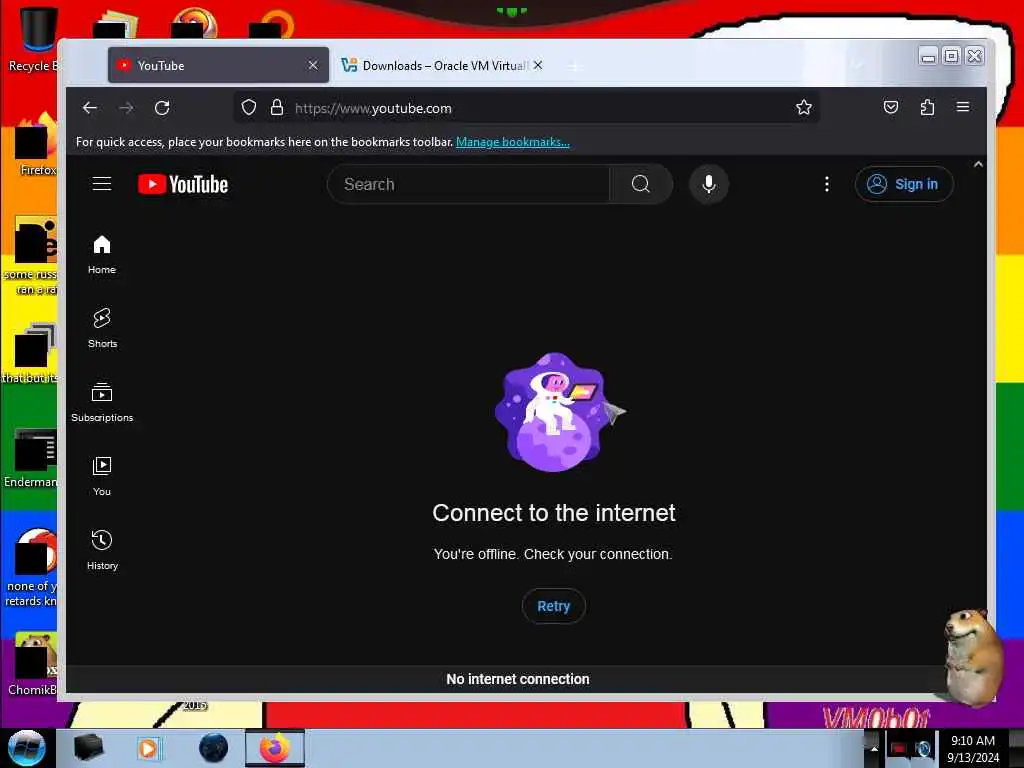This screenshot has width=1024, height=768.
Task: Bookmark this page with the star
Action: pos(804,108)
